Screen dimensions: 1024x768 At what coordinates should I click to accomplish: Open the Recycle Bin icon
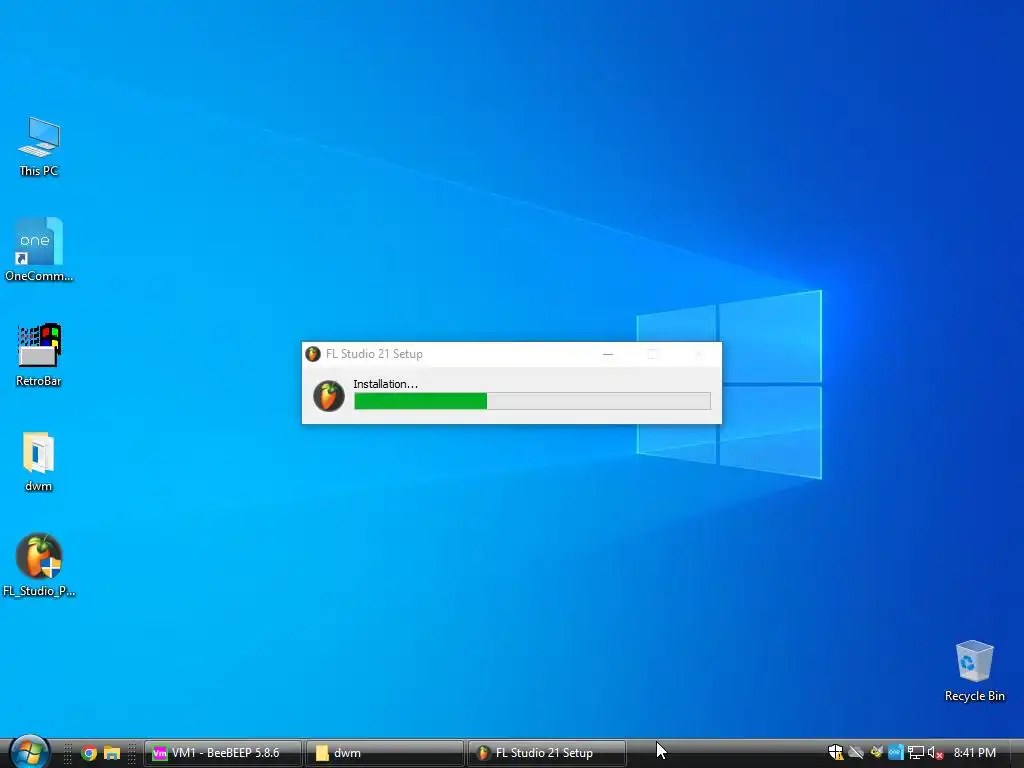[x=974, y=671]
